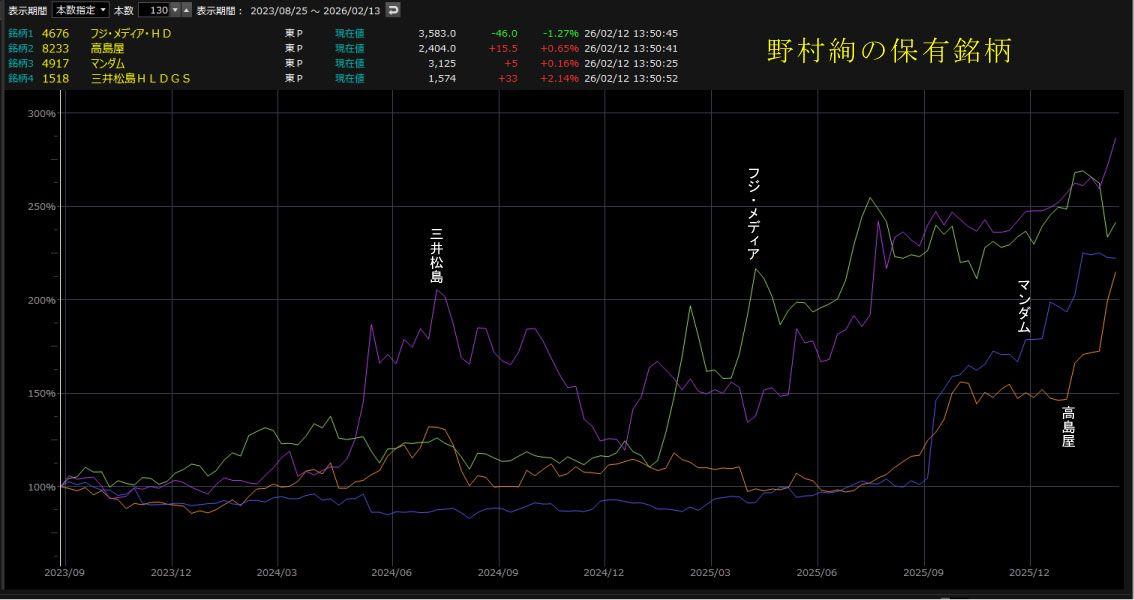
Task: Click the 2024/06 date marker on the time axis
Action: tap(392, 573)
